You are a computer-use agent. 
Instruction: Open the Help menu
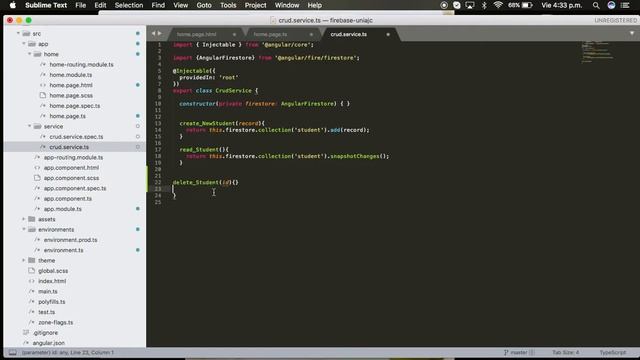coord(315,5)
